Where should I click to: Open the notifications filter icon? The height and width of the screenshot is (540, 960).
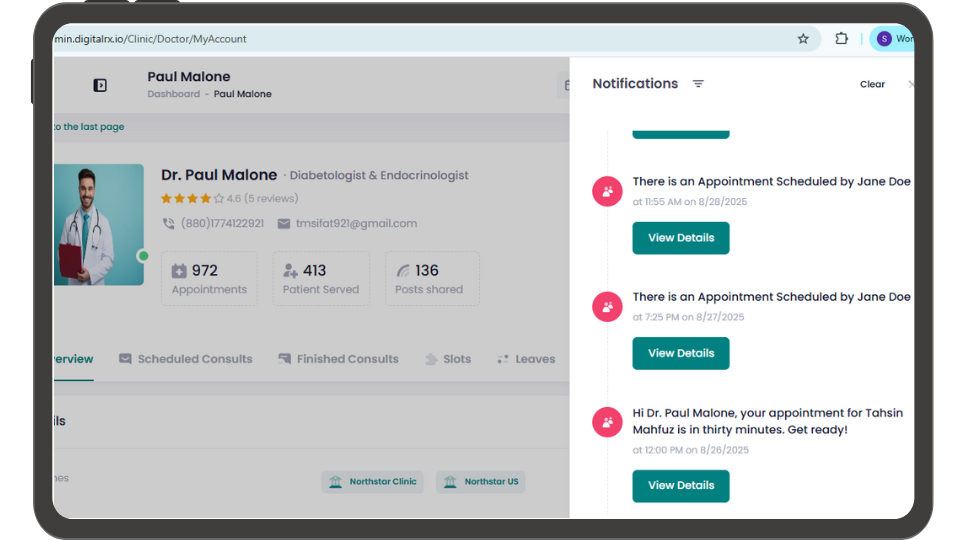pyautogui.click(x=698, y=83)
